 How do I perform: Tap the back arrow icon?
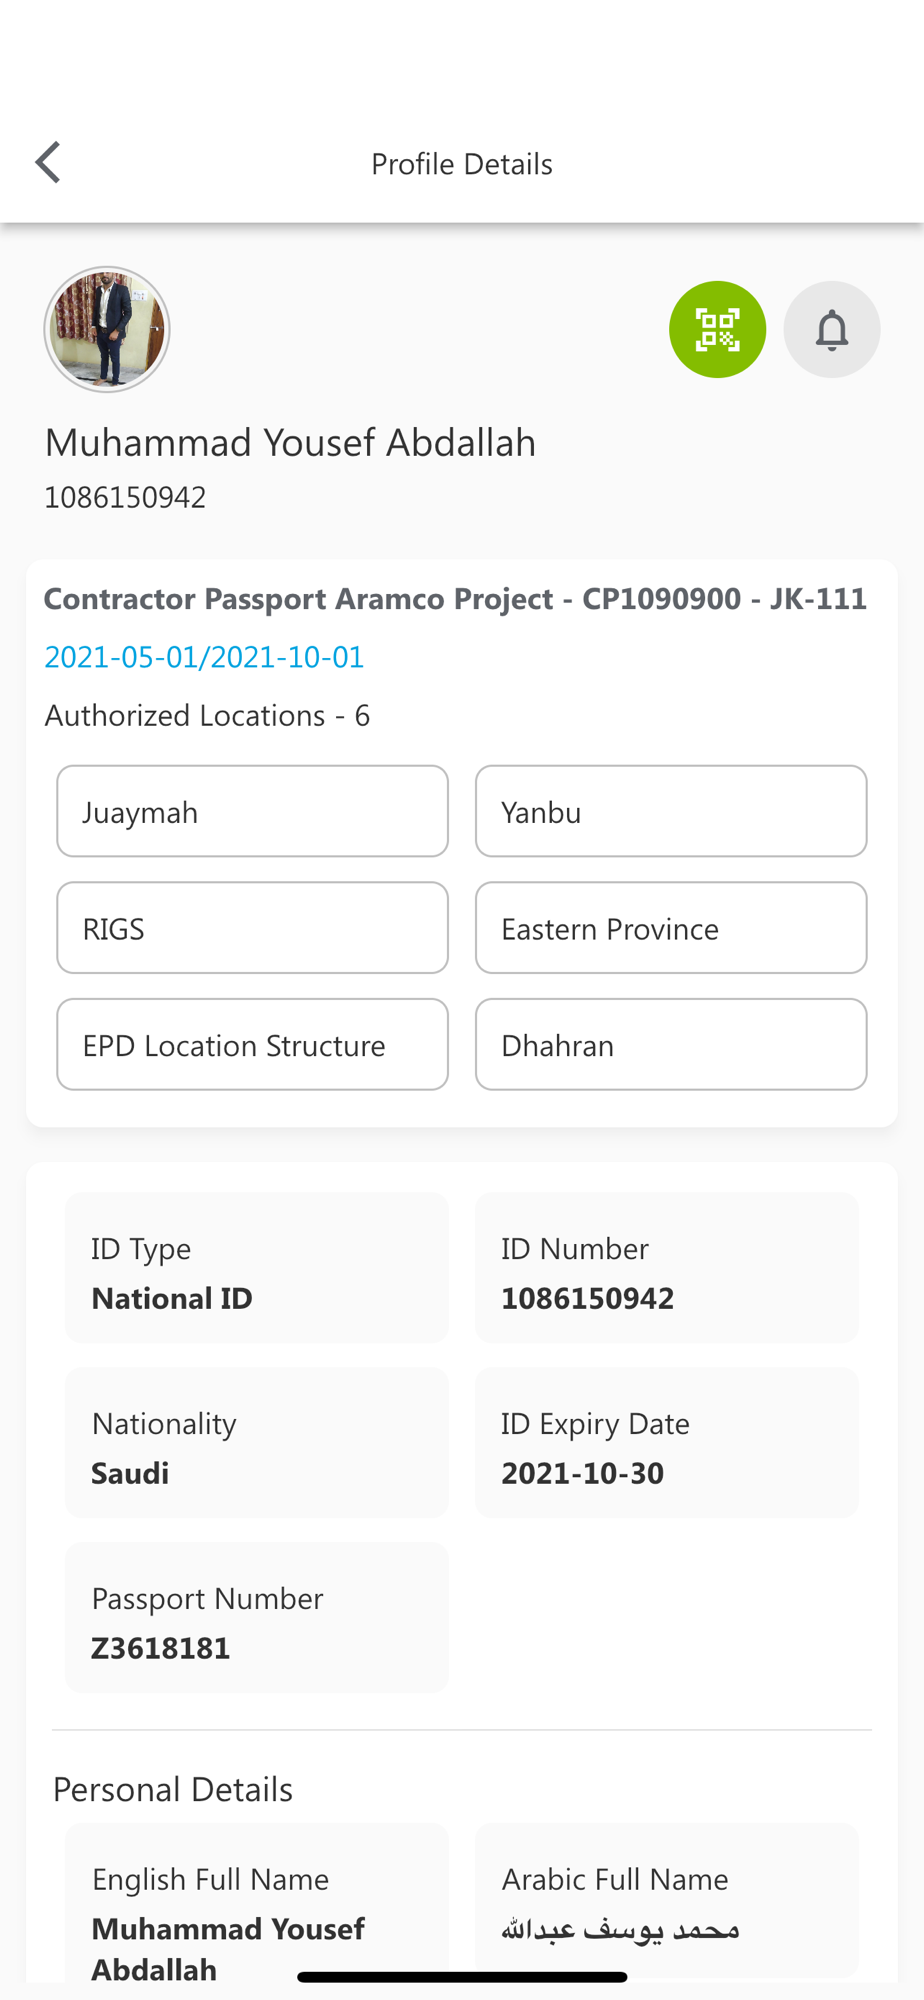click(x=48, y=163)
